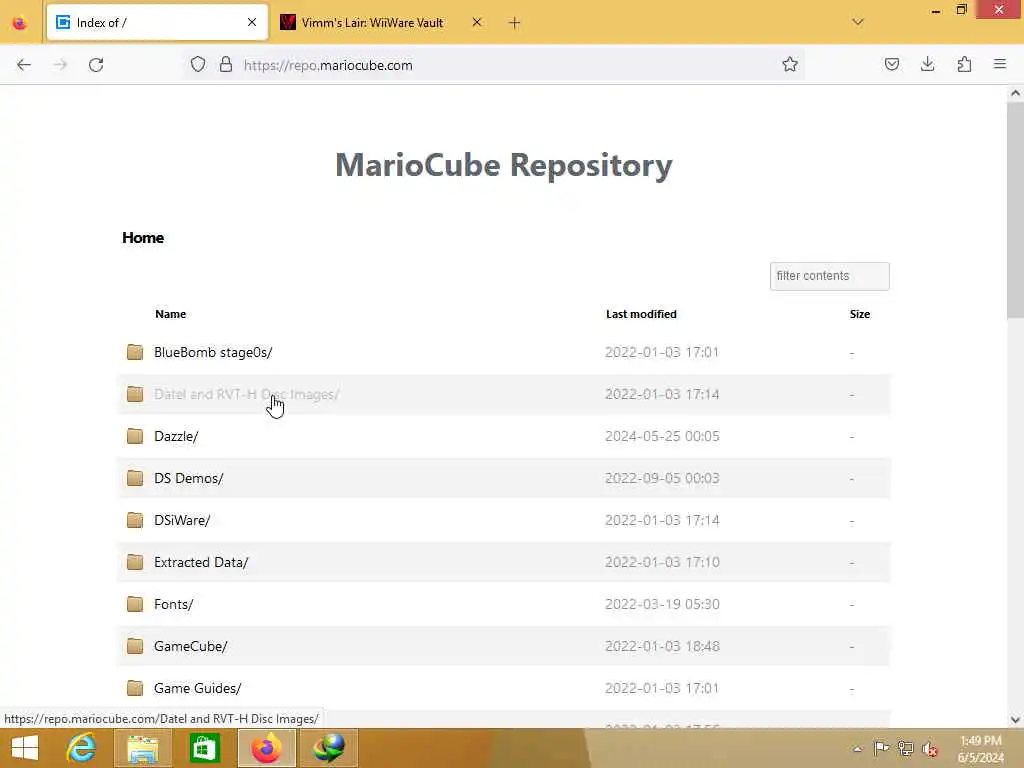Click date 2024-05-25 00:05 in Dazzle row
Image resolution: width=1024 pixels, height=768 pixels.
tap(662, 436)
